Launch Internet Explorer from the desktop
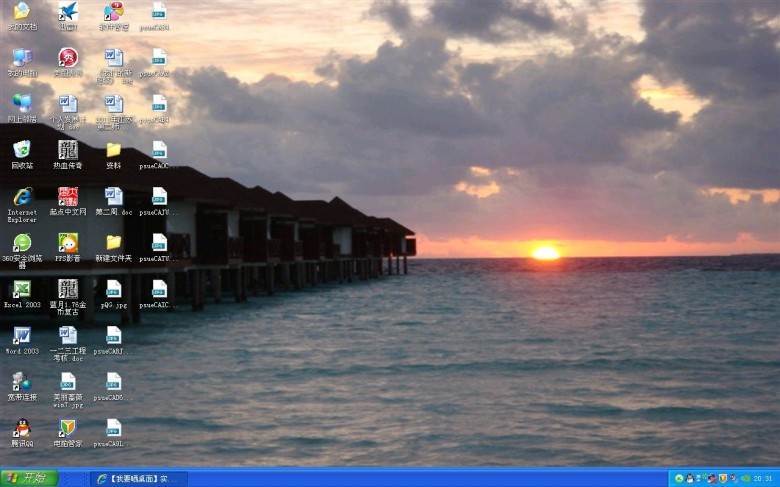This screenshot has width=780, height=487. coord(21,197)
